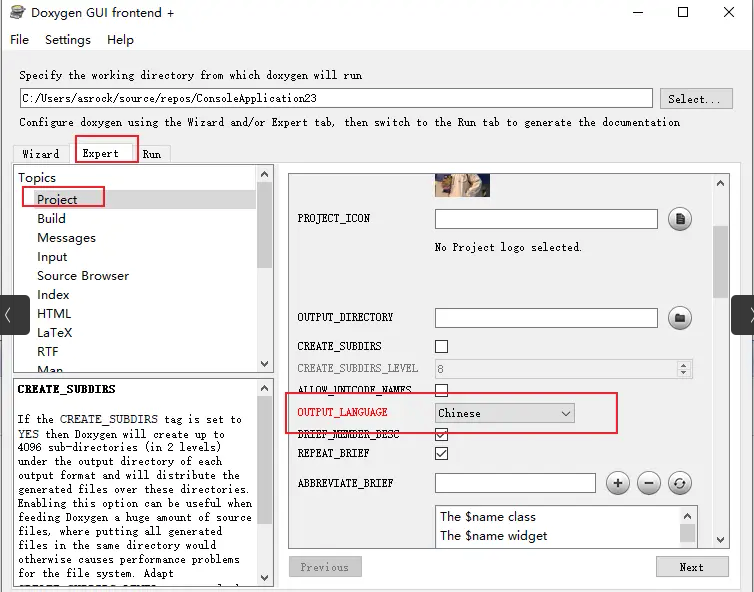Viewport: 754px width, 592px height.
Task: Click the settings panel scroll up arrow
Action: [x=720, y=183]
